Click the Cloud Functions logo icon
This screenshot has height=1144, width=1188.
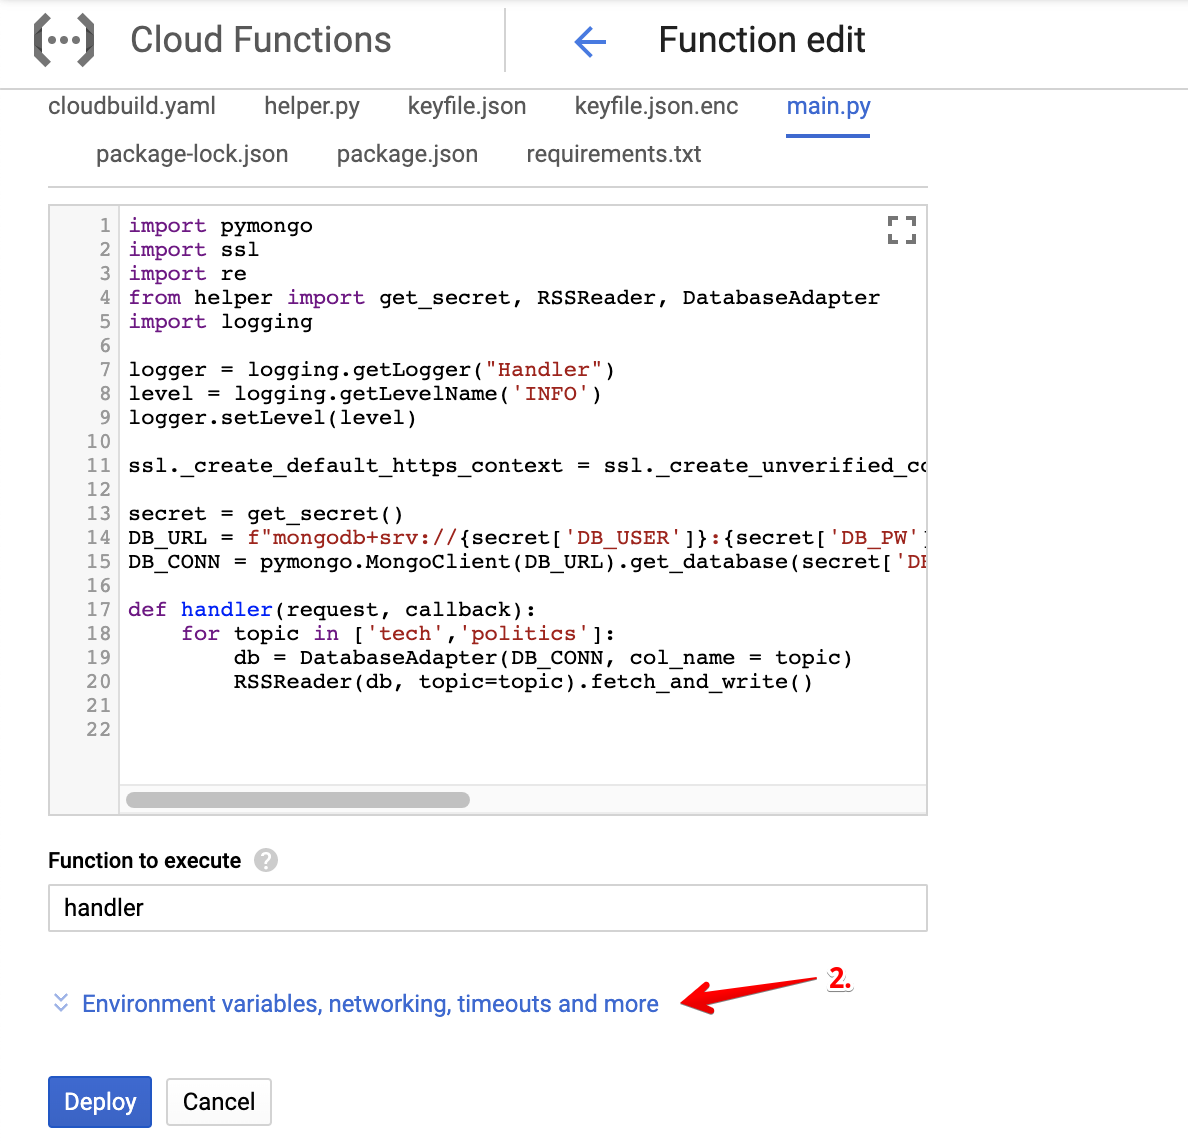pos(64,41)
